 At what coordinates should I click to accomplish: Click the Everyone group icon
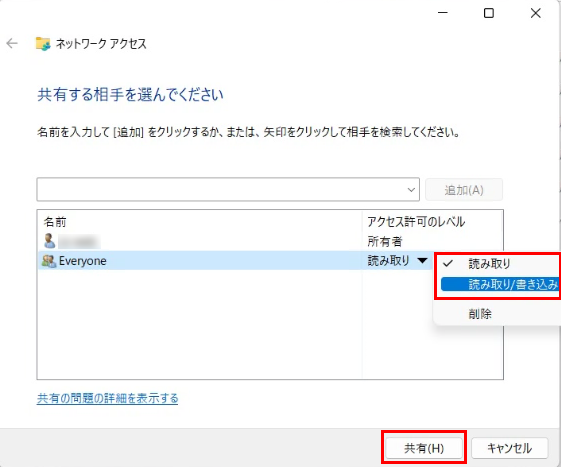click(x=49, y=261)
